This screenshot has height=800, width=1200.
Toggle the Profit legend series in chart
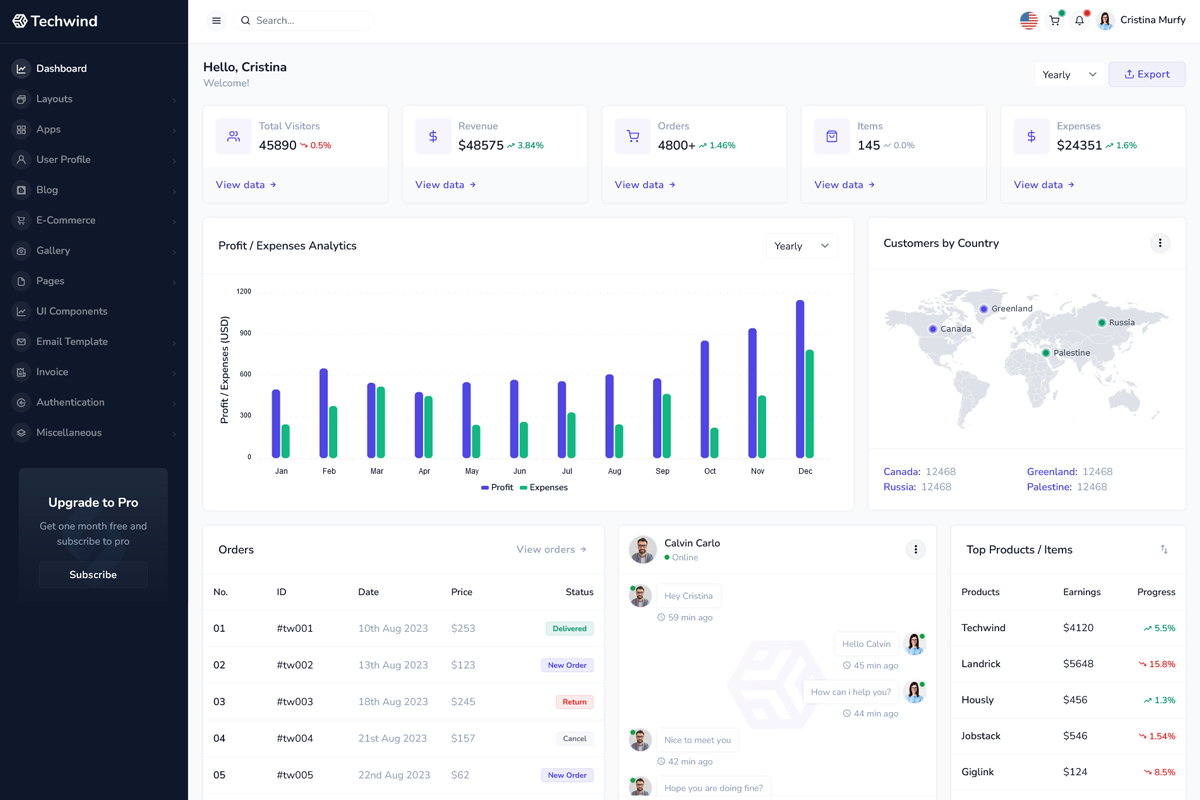pyautogui.click(x=497, y=487)
